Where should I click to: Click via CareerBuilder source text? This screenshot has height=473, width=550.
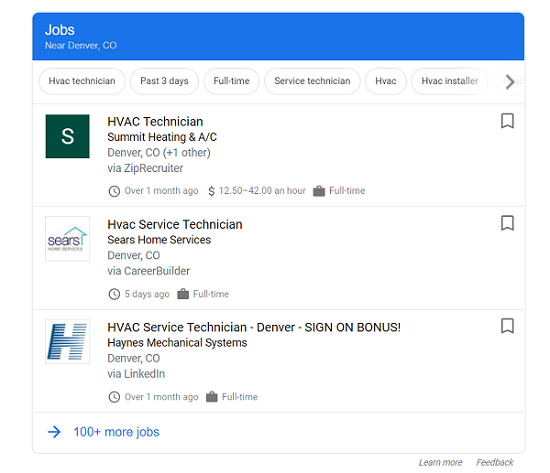point(148,271)
